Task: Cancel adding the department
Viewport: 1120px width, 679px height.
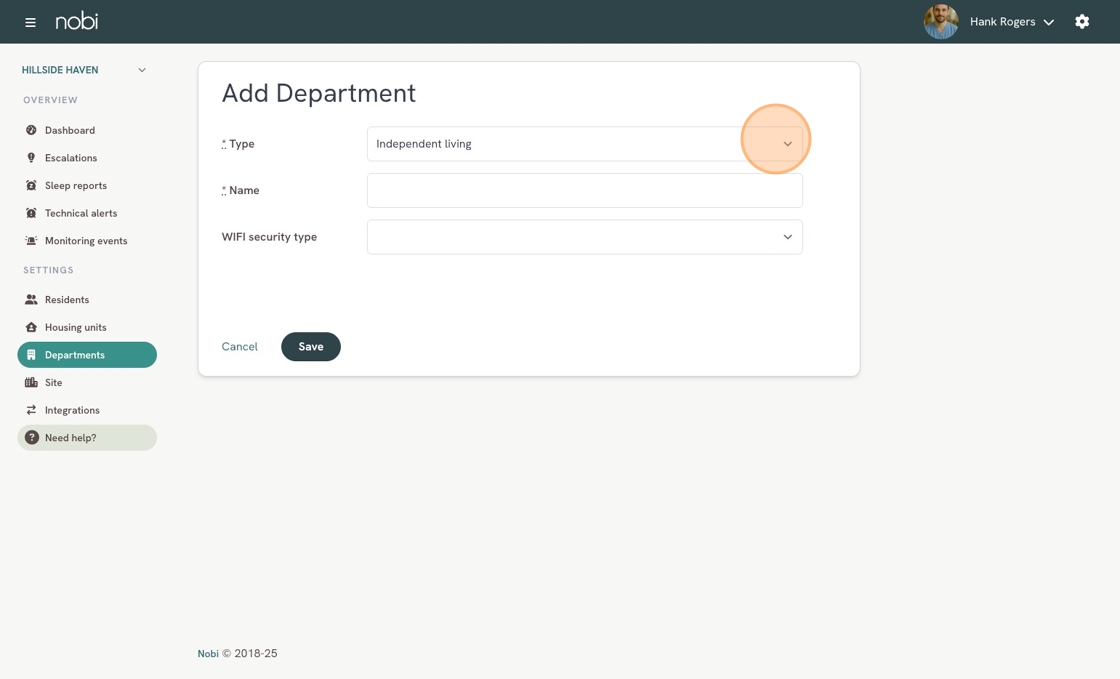Action: click(239, 346)
